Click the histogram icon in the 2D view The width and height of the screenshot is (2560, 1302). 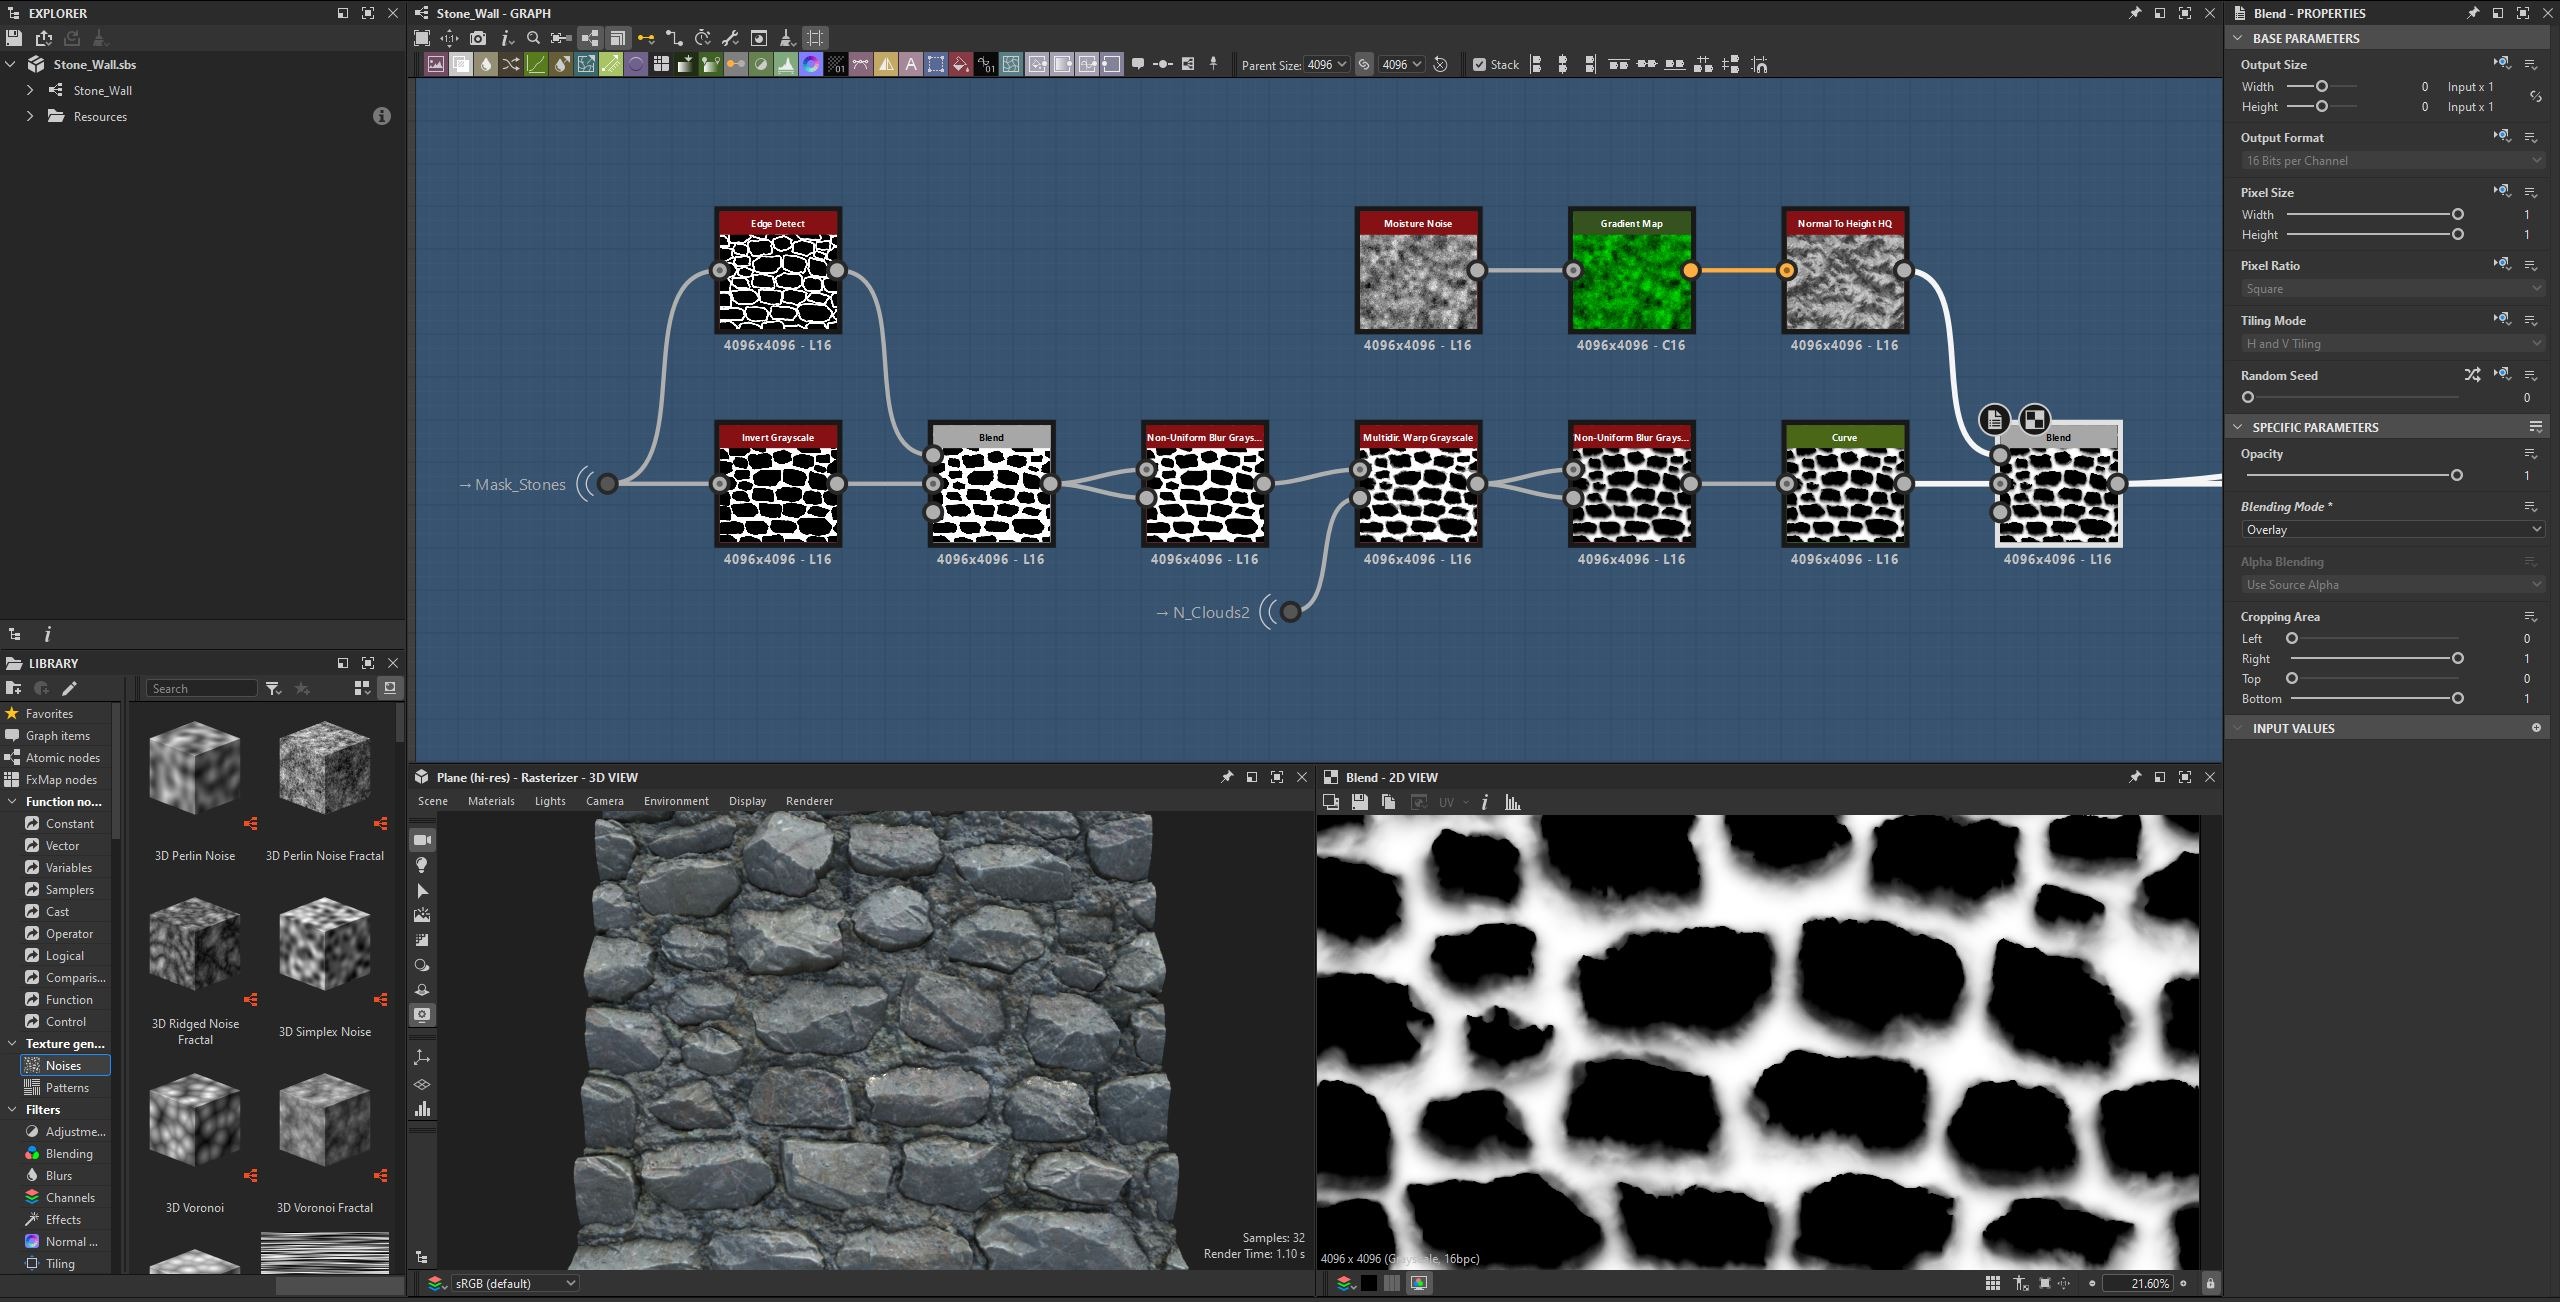tap(1512, 802)
